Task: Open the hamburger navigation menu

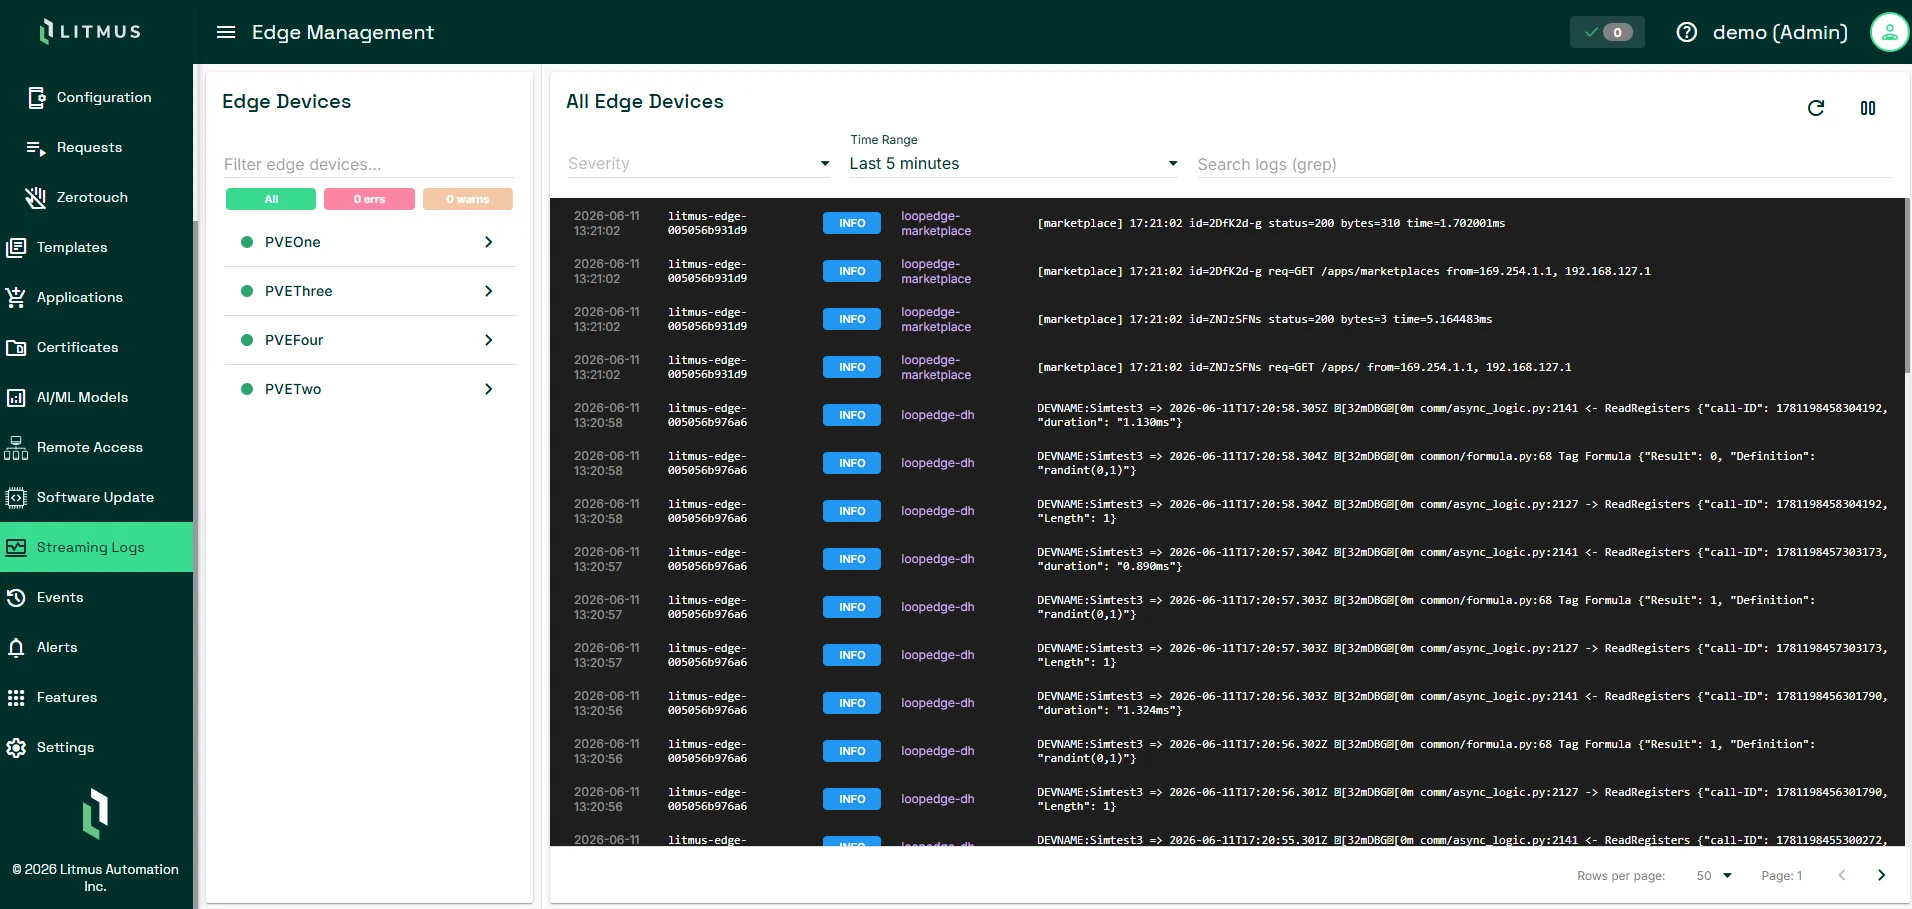Action: click(226, 32)
